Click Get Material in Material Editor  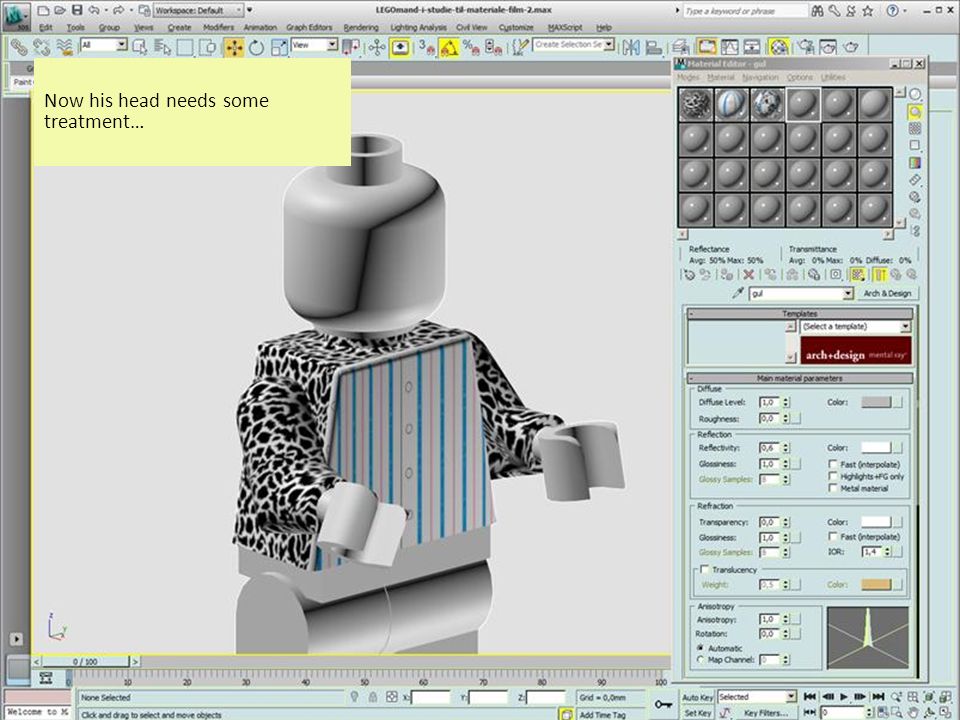[689, 275]
